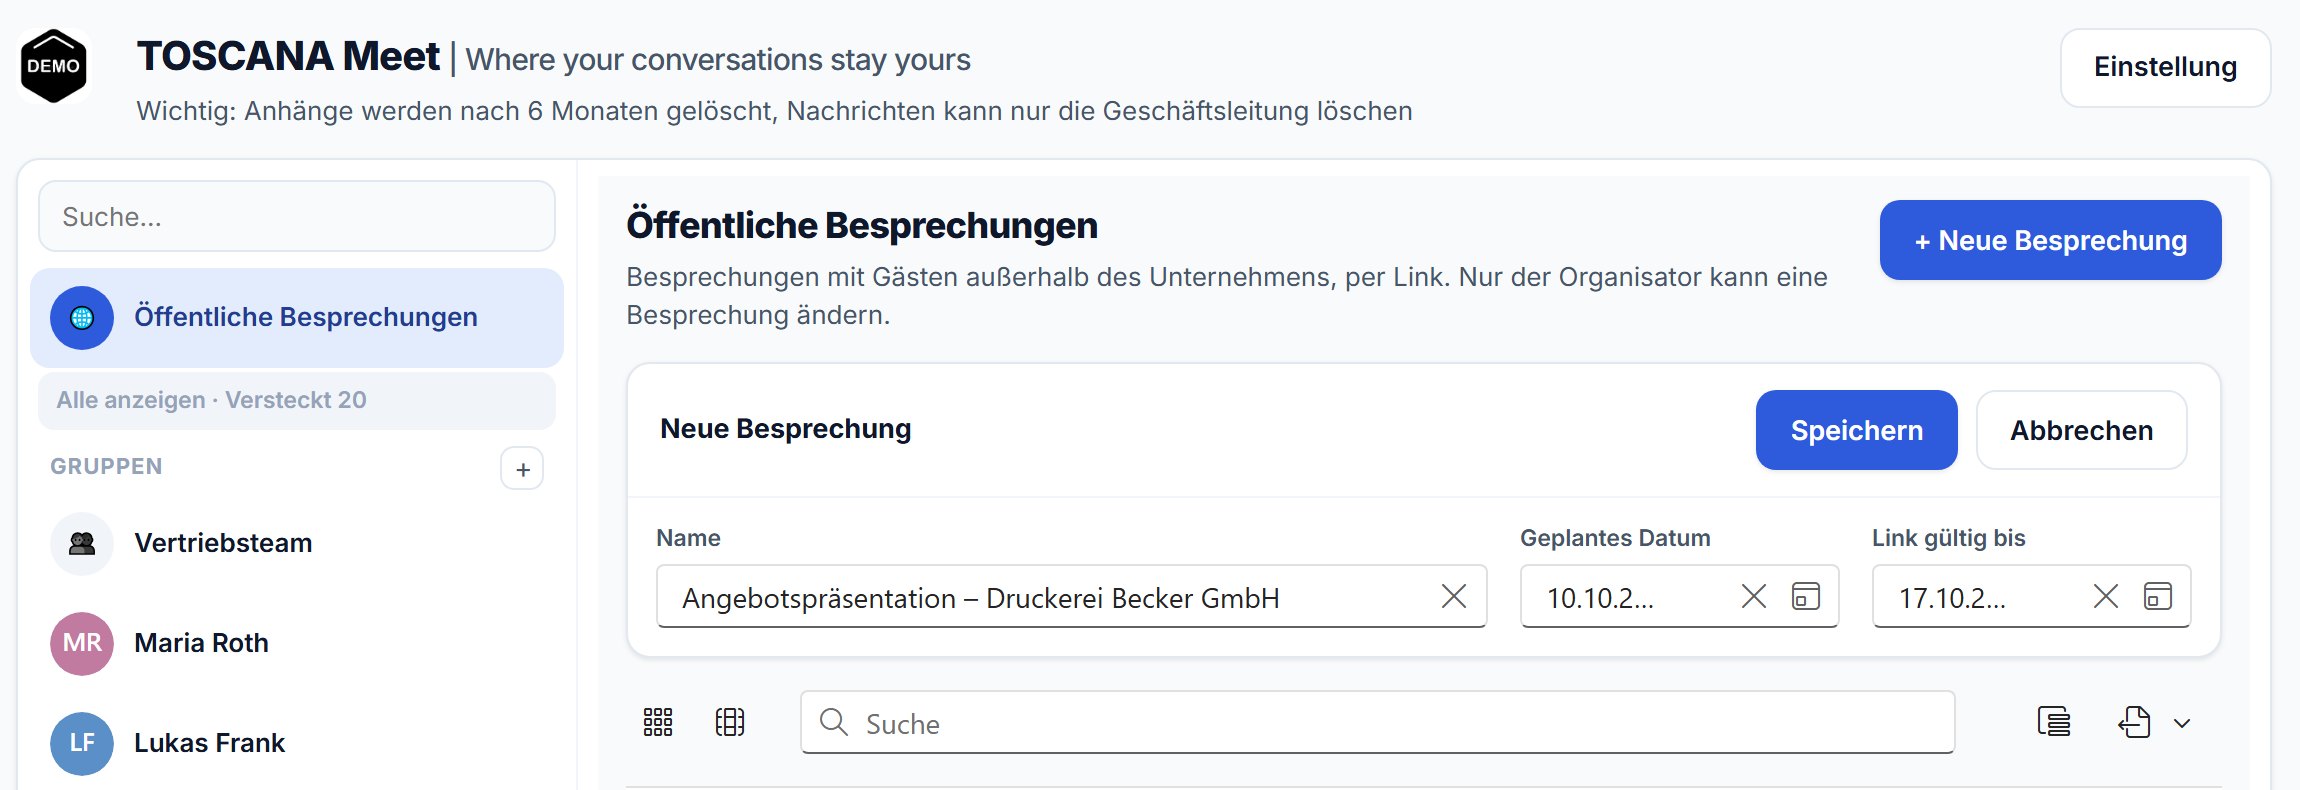Clear the Geplantes Datum value

click(1753, 597)
